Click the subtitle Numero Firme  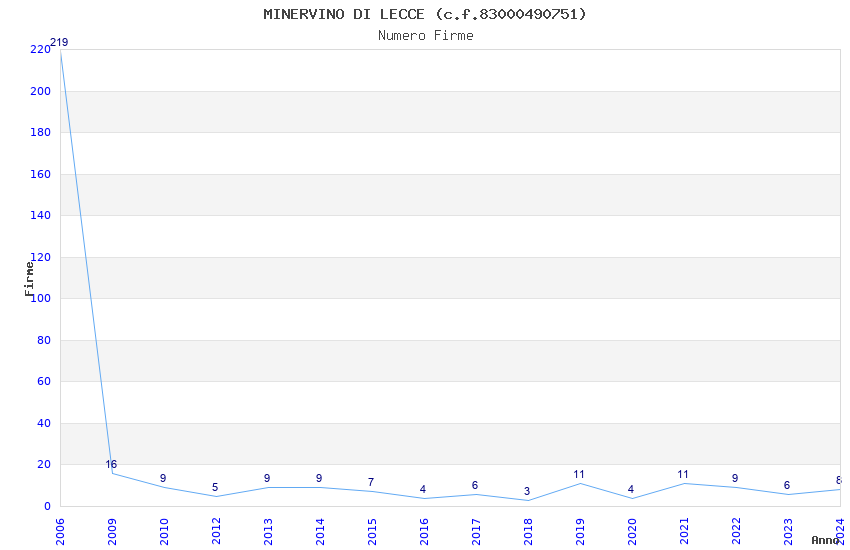coord(425,36)
